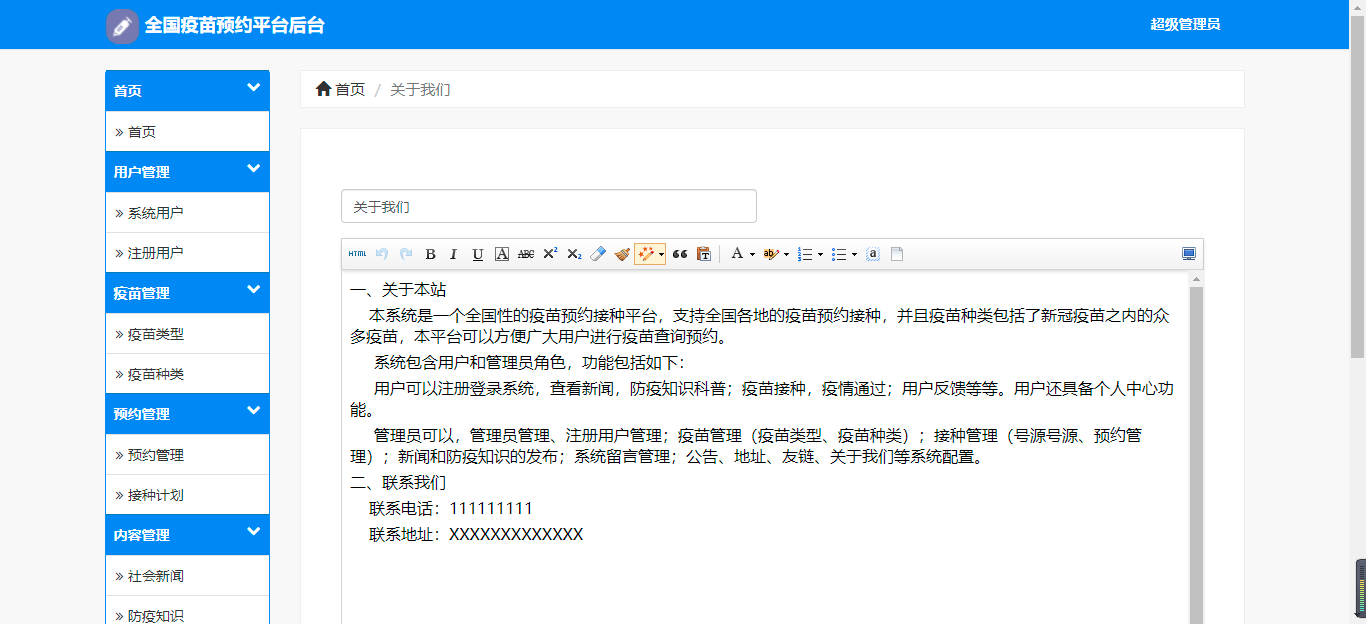
Task: Collapse the 用户管理 sidebar section
Action: click(253, 169)
